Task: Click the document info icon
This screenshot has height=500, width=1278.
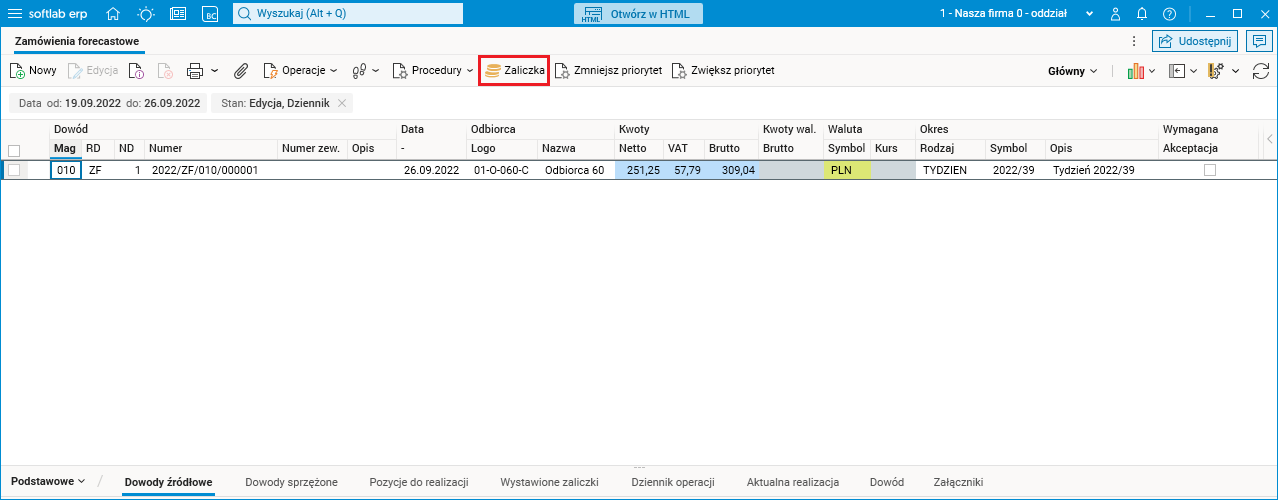Action: click(x=138, y=71)
